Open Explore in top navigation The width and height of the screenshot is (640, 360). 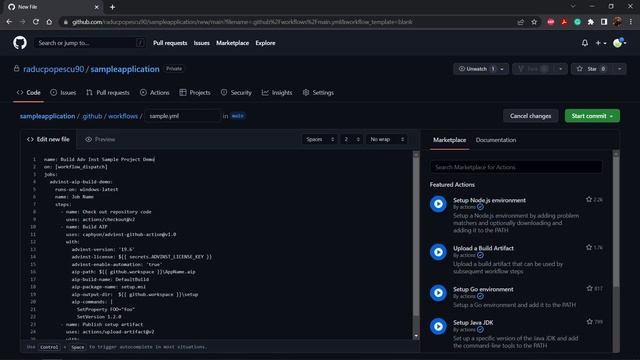click(265, 43)
